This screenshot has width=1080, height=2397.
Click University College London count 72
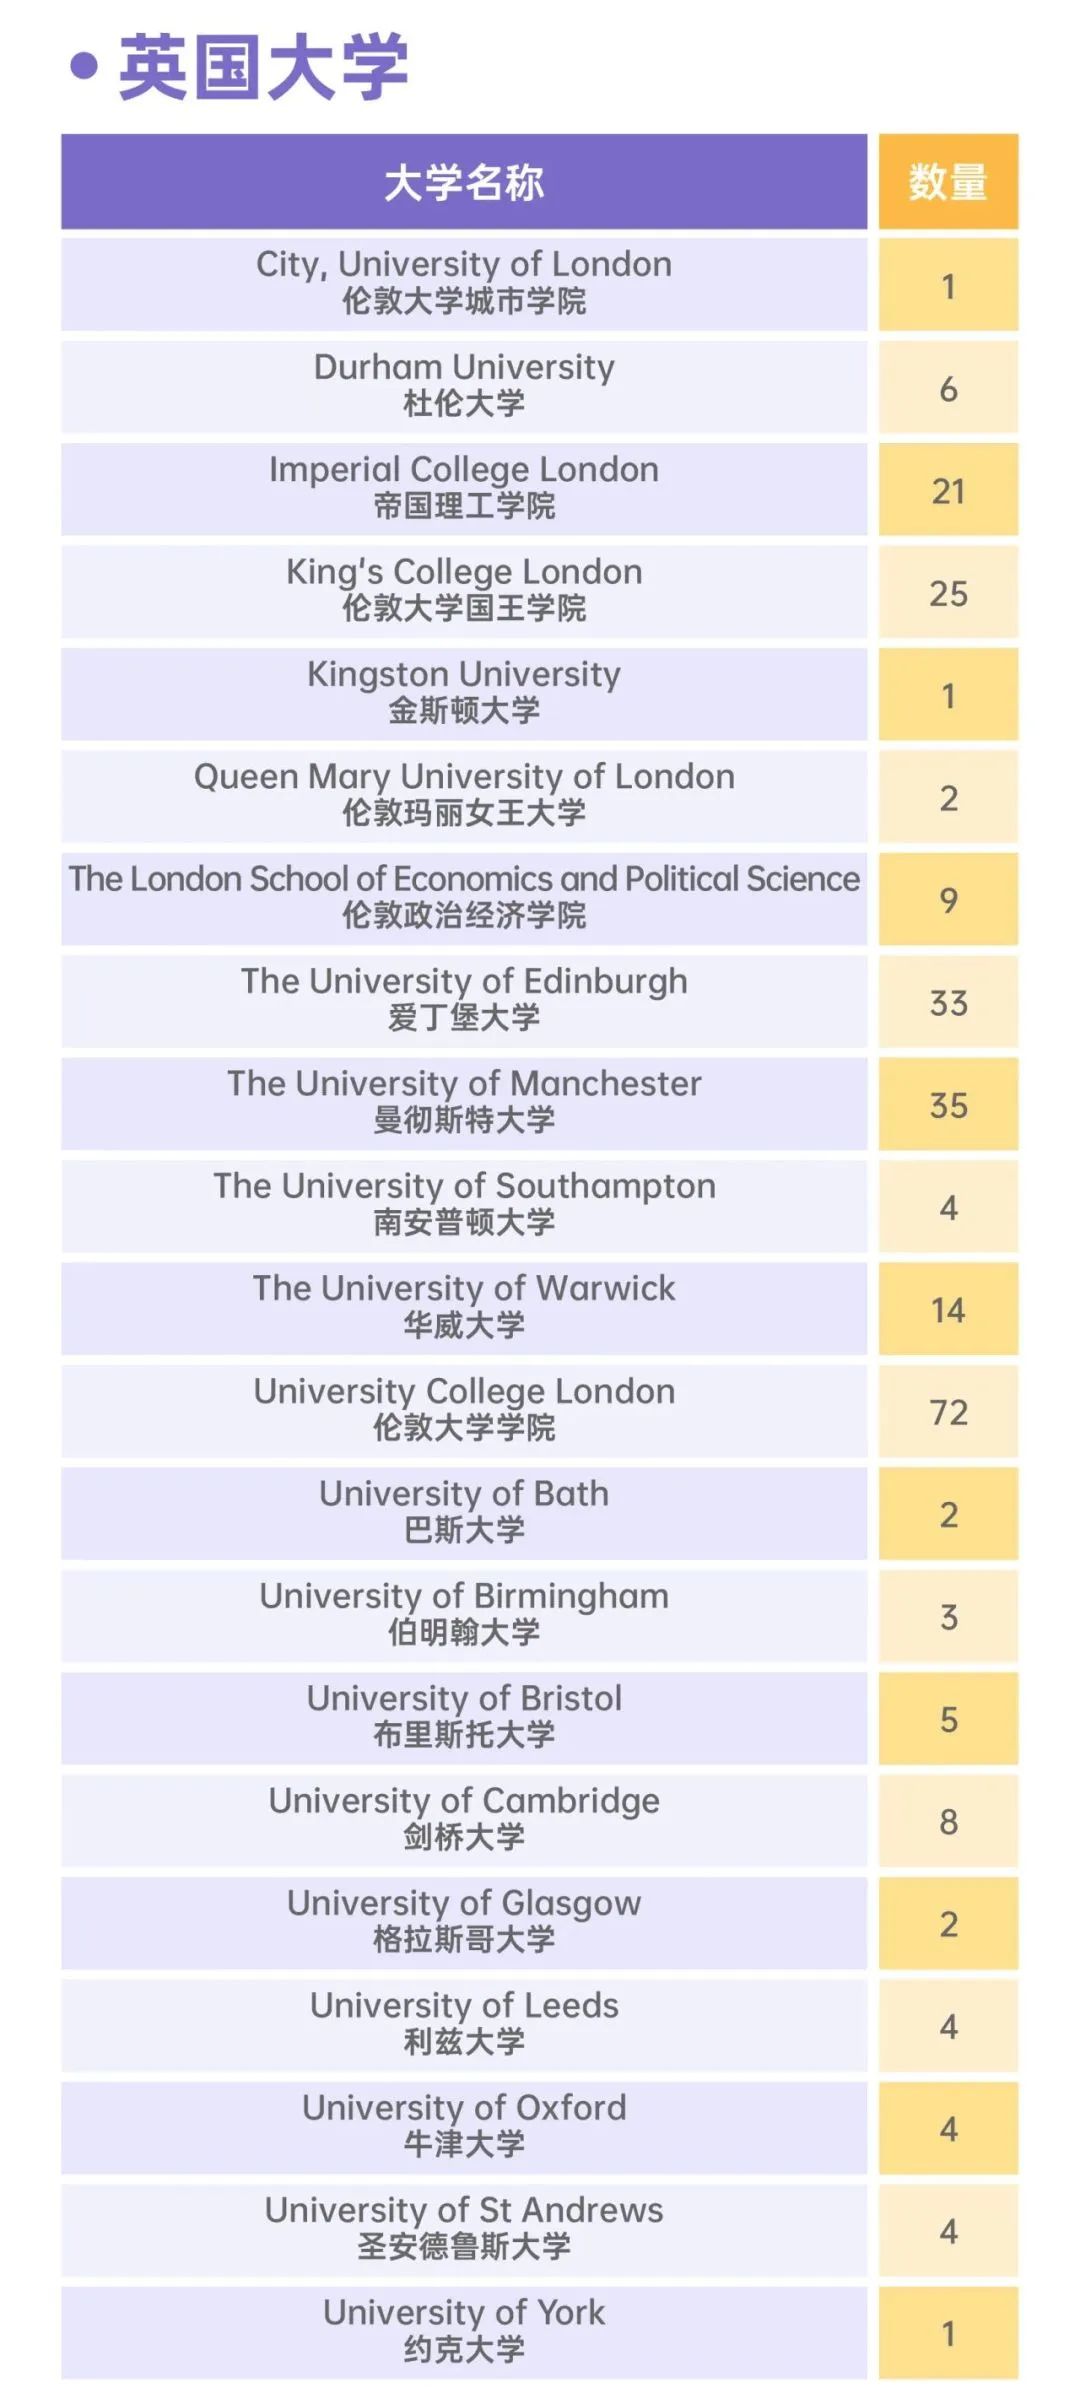[948, 1411]
